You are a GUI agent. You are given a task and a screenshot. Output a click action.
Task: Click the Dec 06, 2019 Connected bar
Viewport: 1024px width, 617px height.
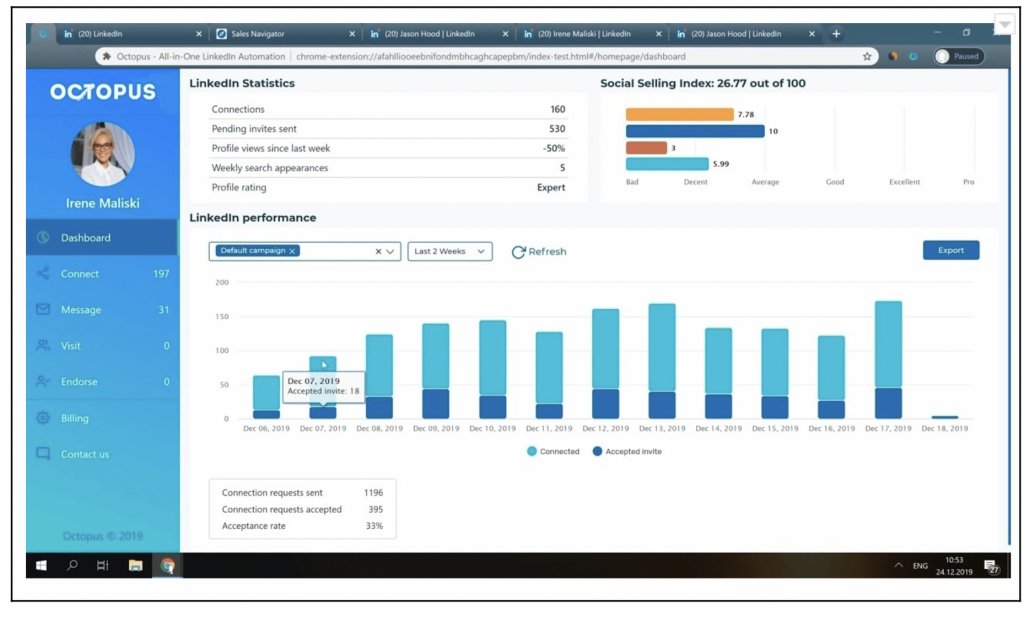click(x=266, y=393)
